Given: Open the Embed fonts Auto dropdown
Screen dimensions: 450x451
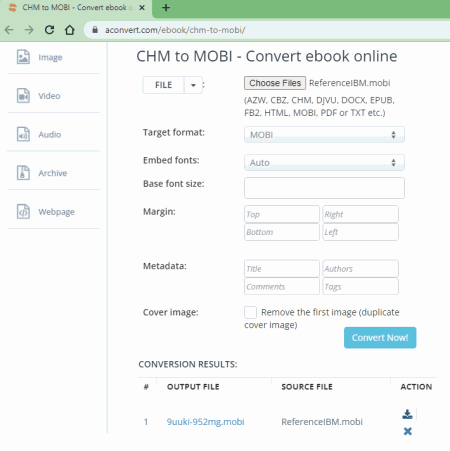Looking at the screenshot, I should [x=324, y=163].
